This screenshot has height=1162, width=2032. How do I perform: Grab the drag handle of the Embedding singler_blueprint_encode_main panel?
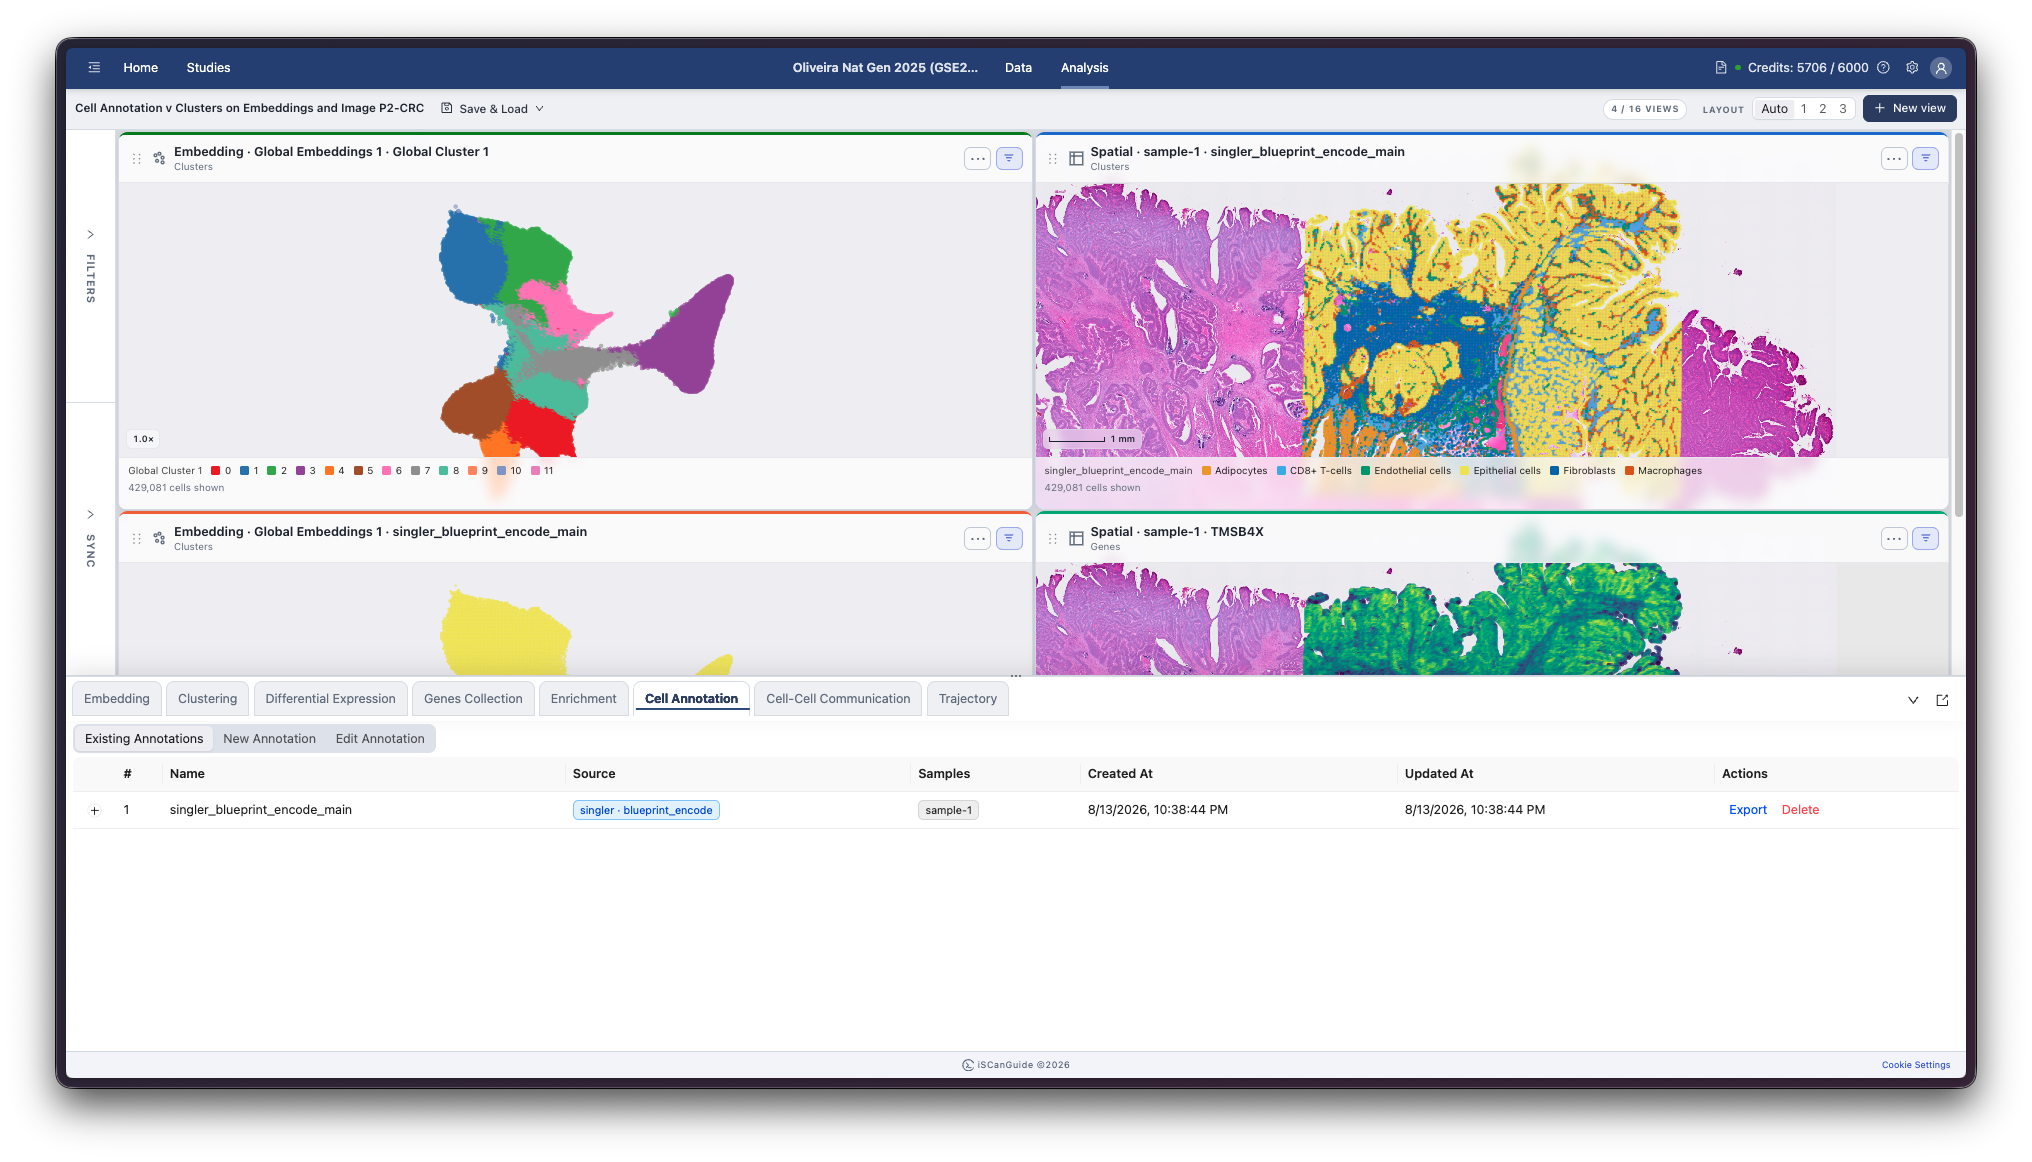click(x=137, y=538)
